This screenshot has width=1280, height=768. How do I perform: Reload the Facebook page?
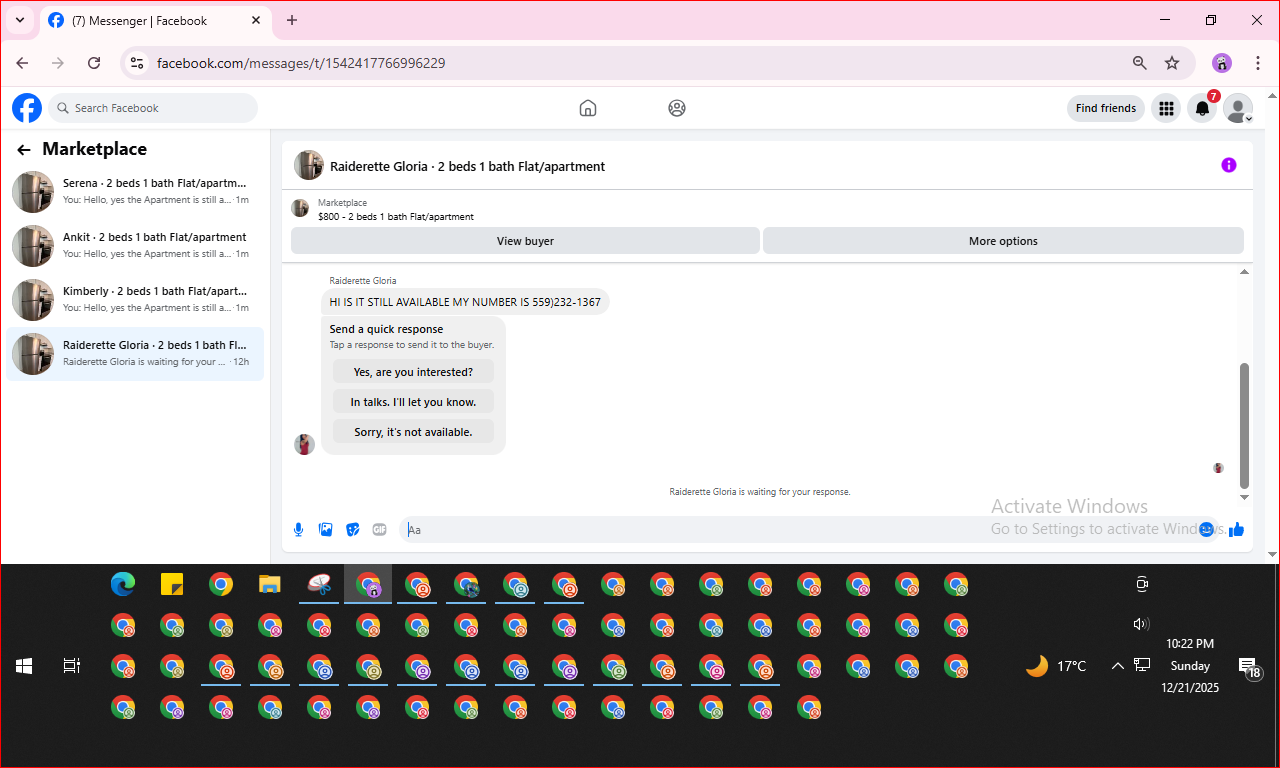pos(94,63)
